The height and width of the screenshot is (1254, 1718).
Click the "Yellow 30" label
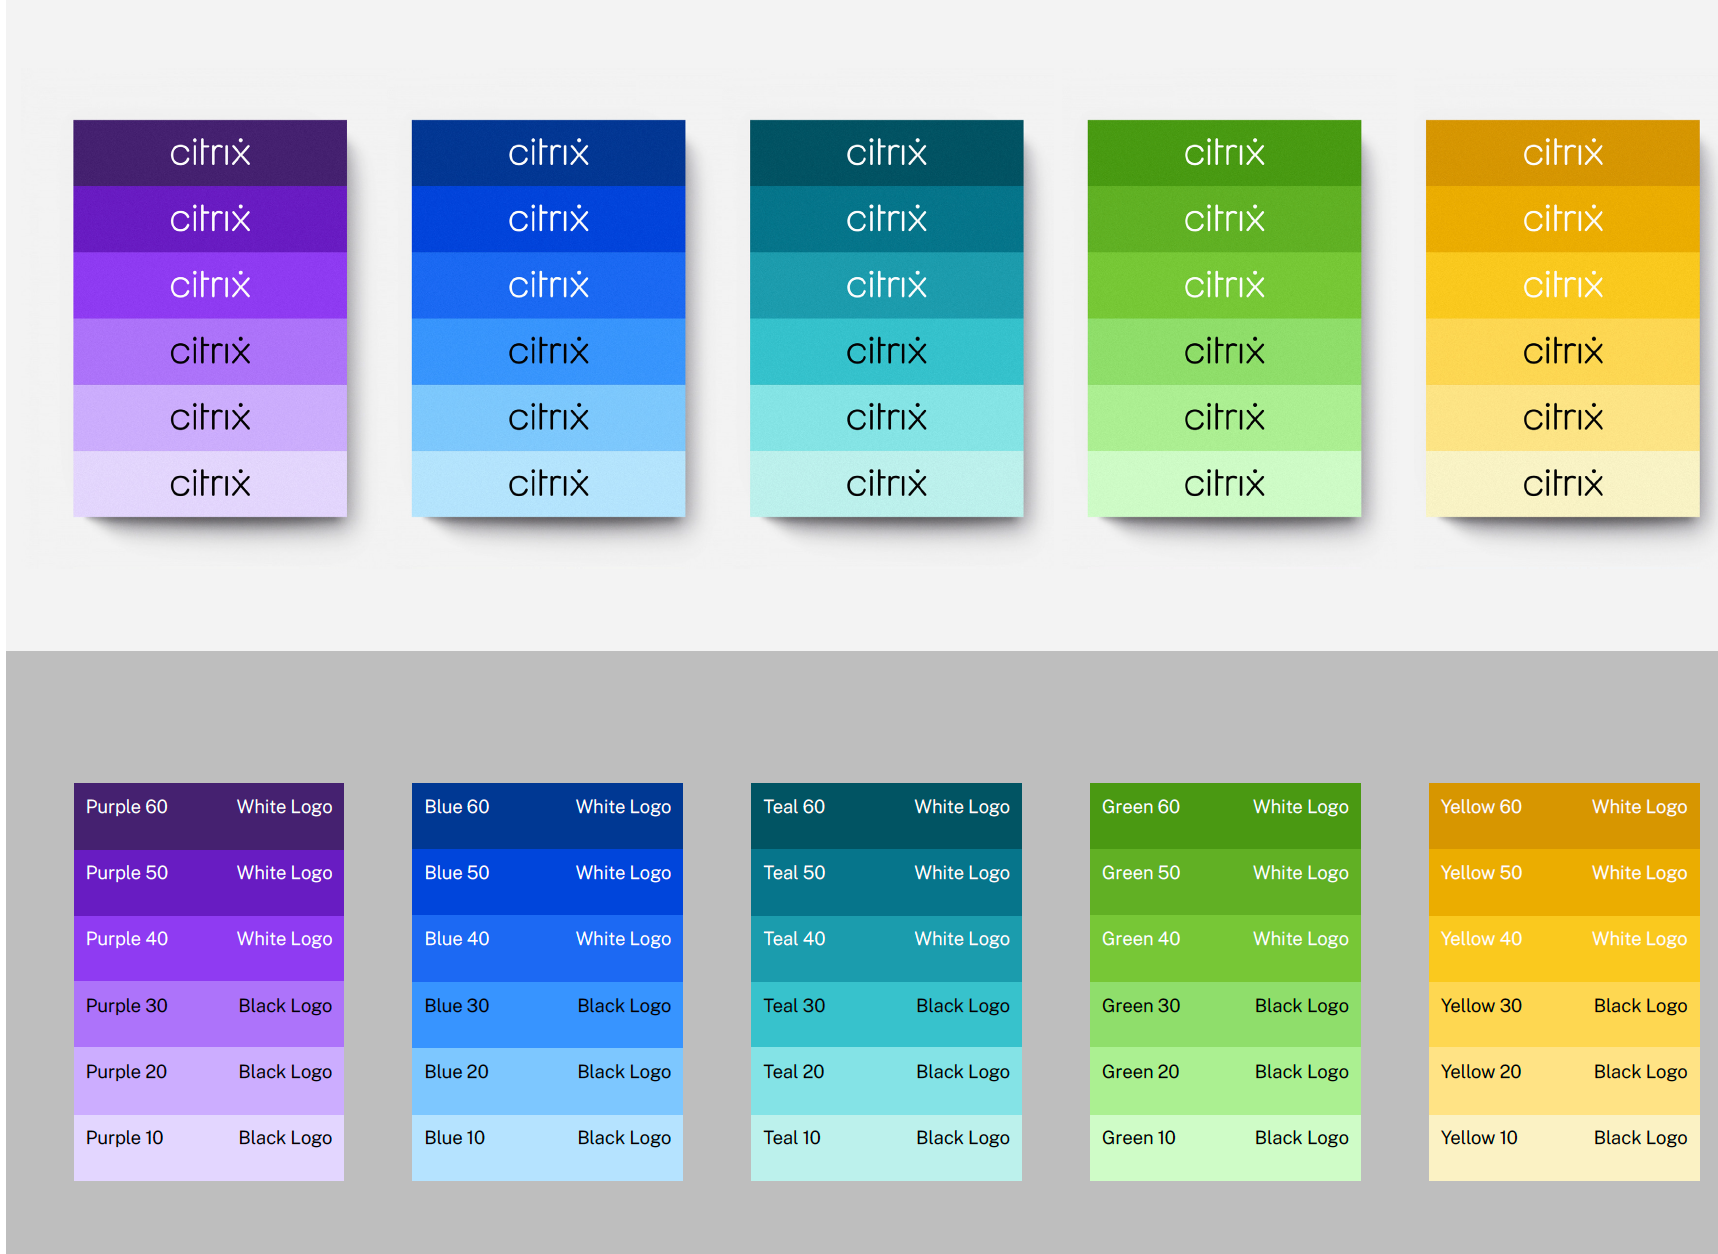[x=1481, y=1006]
